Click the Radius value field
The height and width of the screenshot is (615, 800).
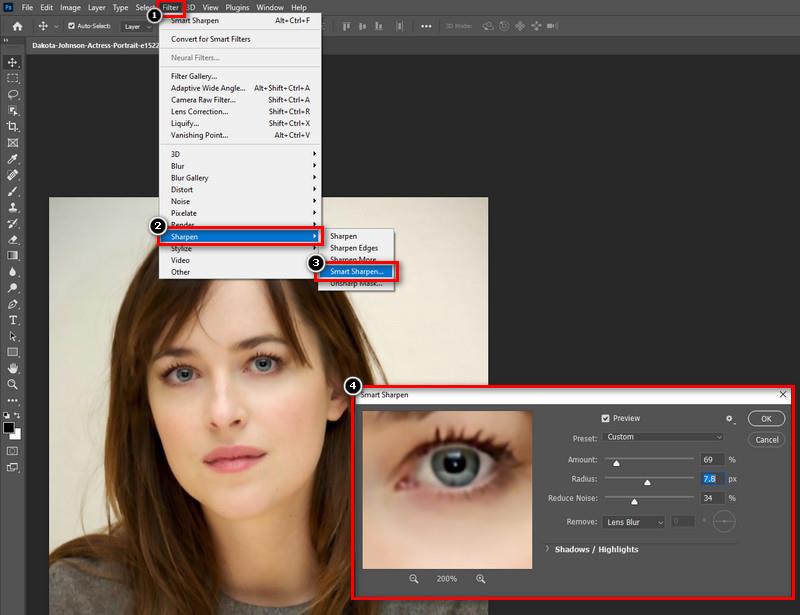pyautogui.click(x=713, y=479)
